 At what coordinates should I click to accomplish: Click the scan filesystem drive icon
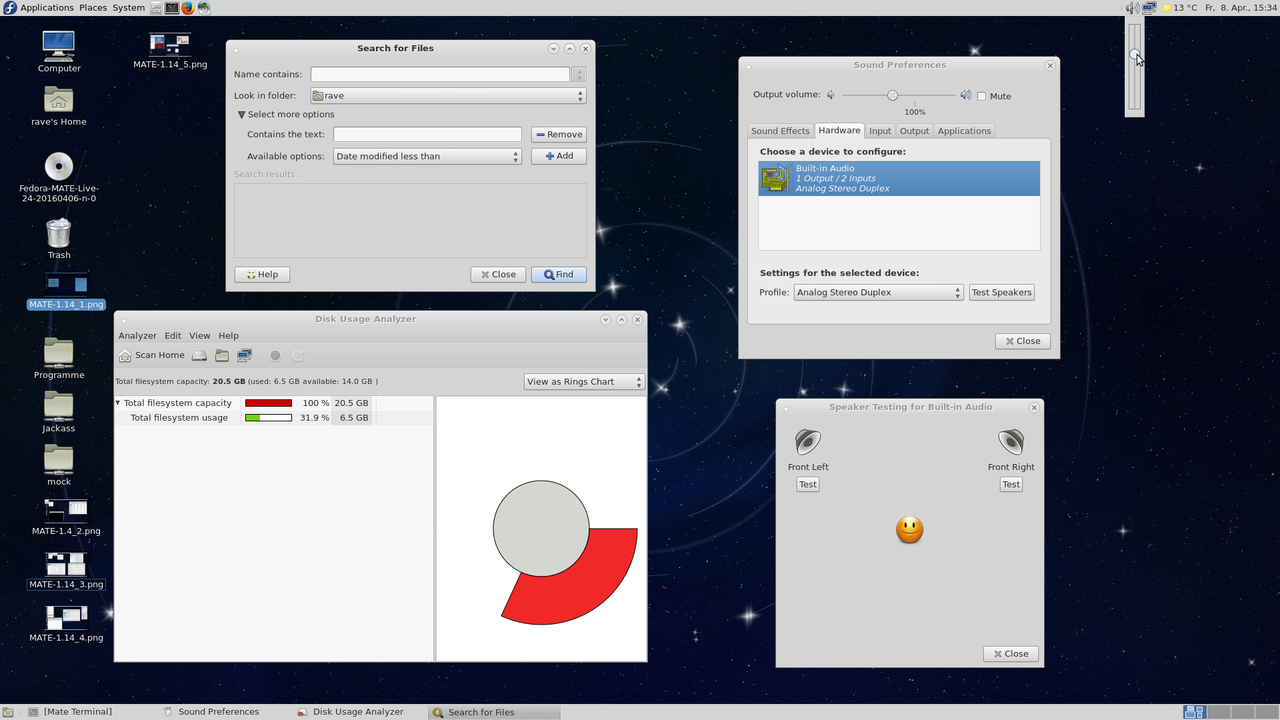(x=199, y=355)
